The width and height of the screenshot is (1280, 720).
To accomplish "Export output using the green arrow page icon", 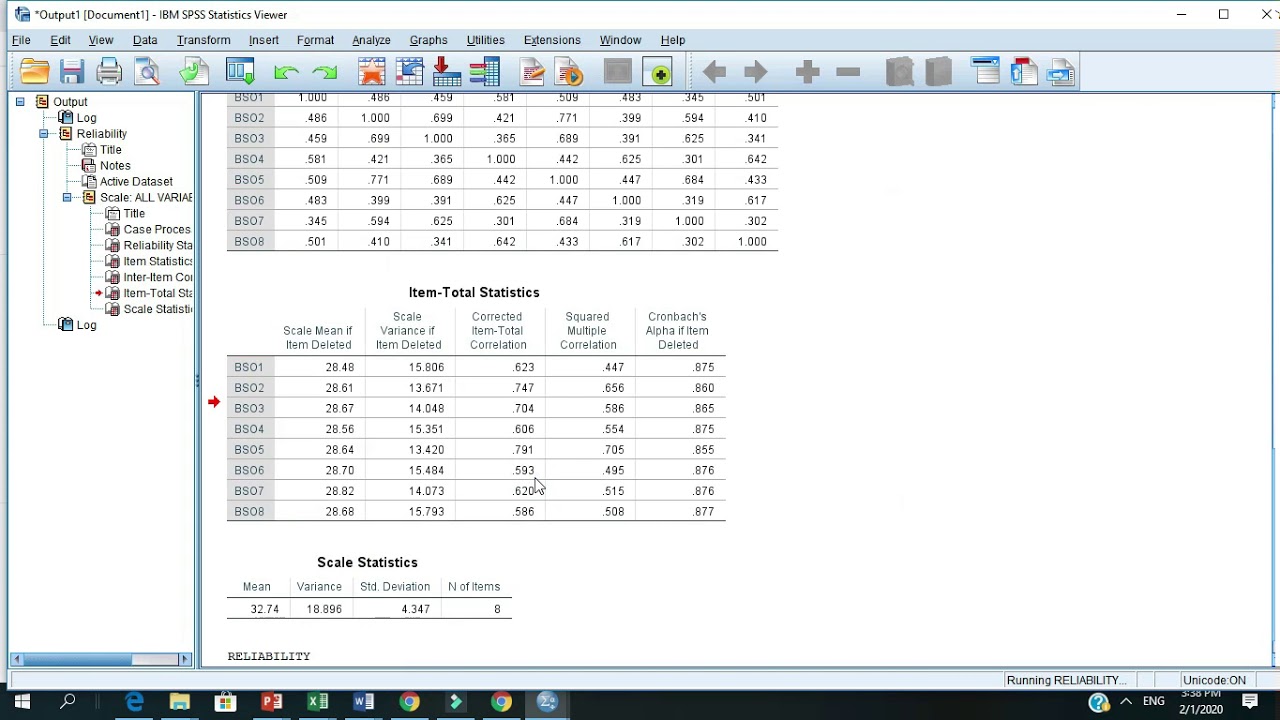I will 194,72.
